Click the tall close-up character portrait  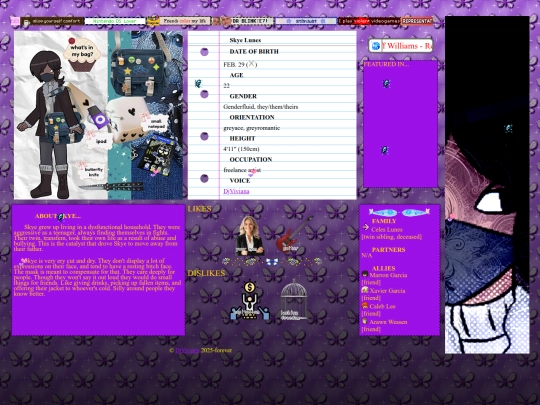pyautogui.click(x=487, y=185)
